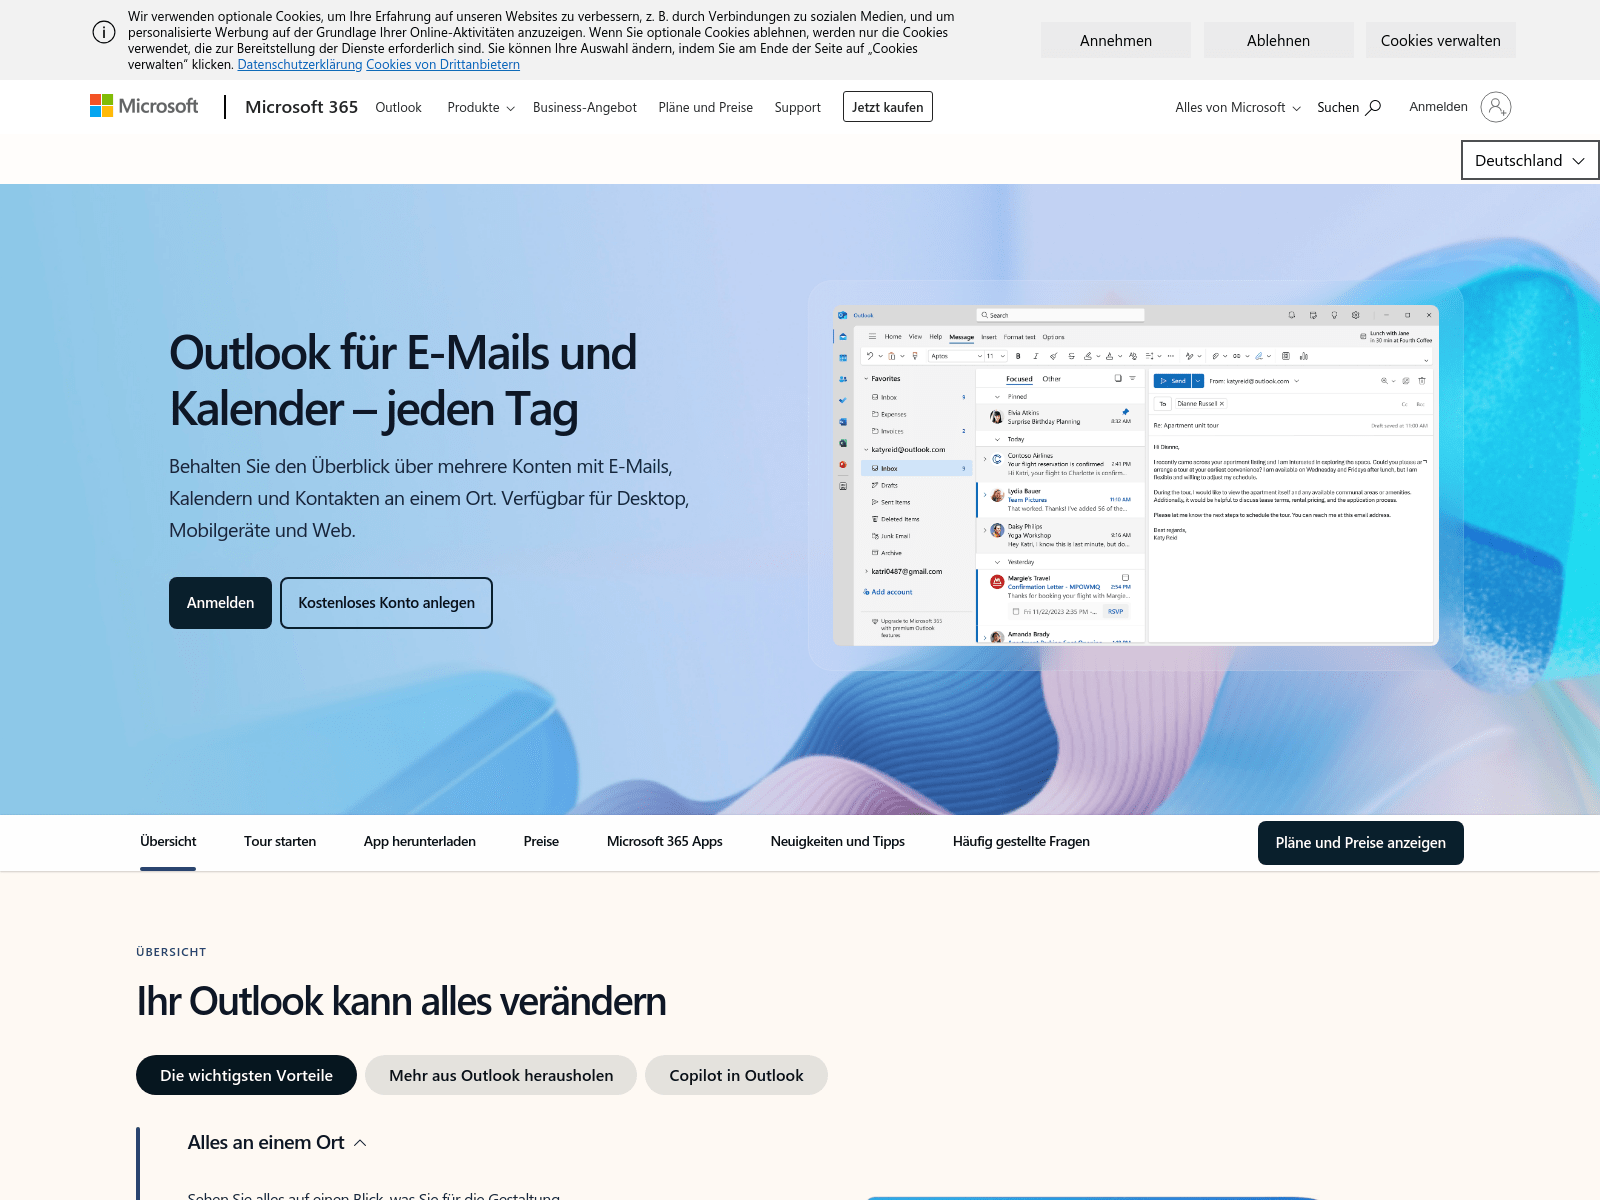
Task: Go to Microsoft 365 home link
Action: (301, 107)
